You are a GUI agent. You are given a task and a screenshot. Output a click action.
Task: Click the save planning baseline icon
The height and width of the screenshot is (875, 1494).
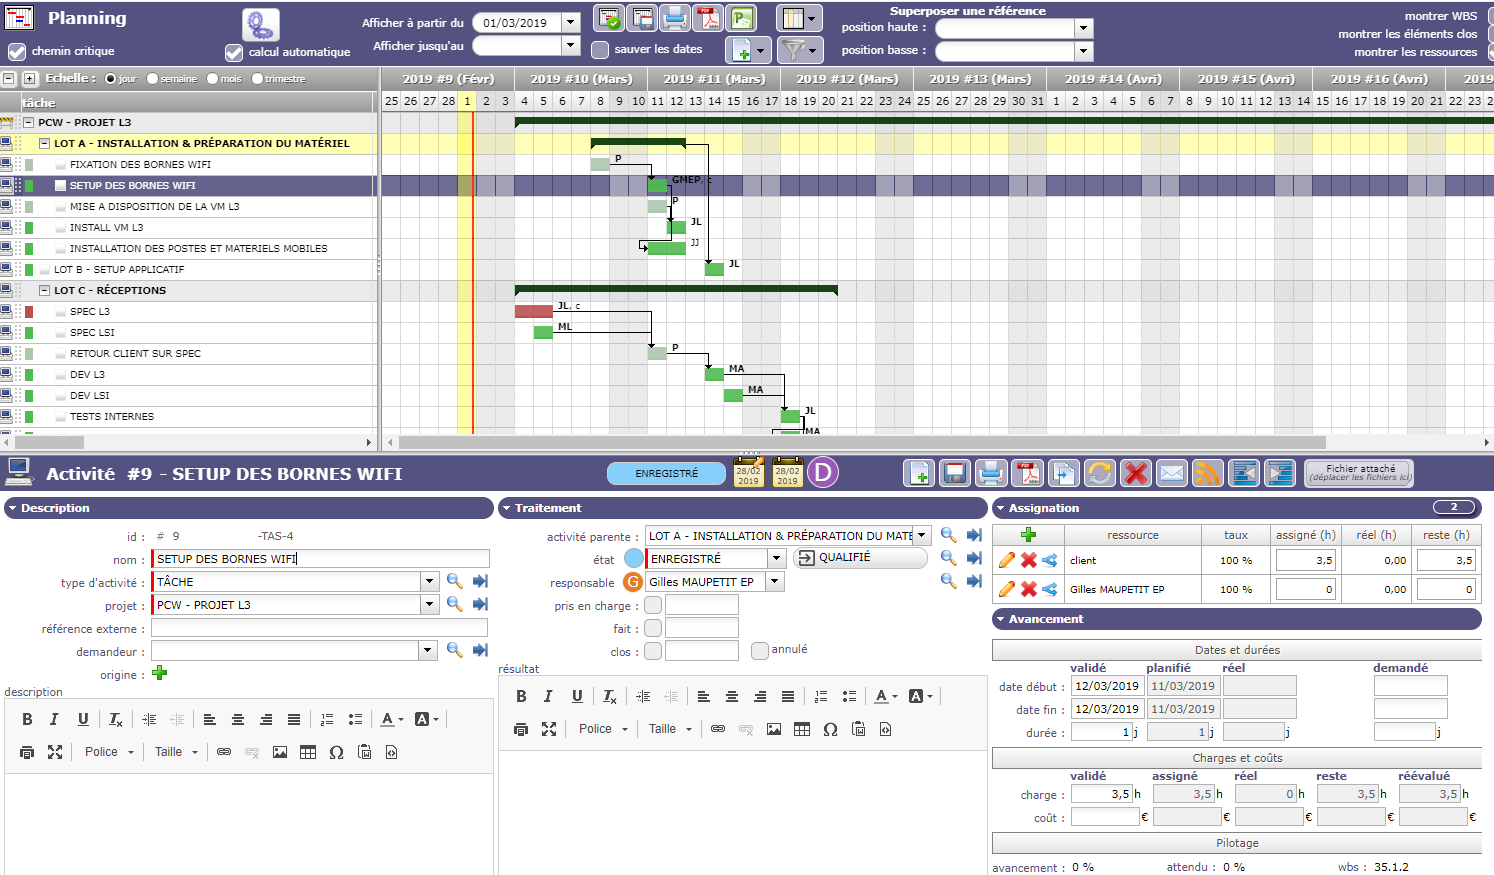[642, 18]
